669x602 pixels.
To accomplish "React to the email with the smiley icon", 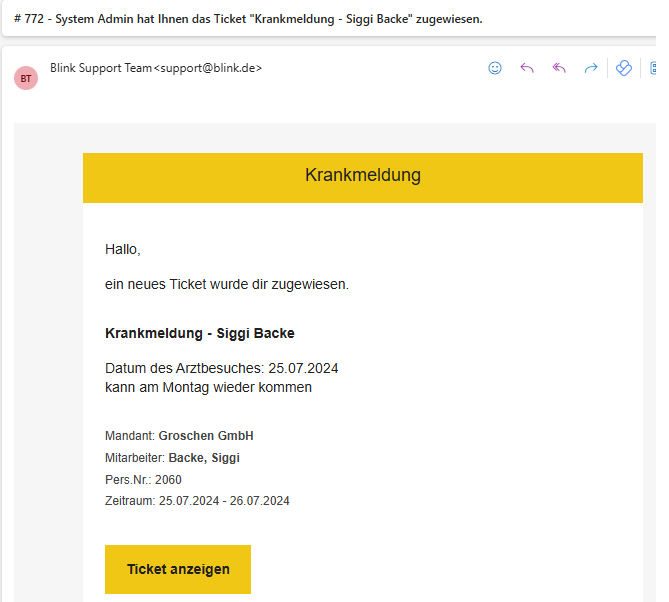I will coord(495,68).
